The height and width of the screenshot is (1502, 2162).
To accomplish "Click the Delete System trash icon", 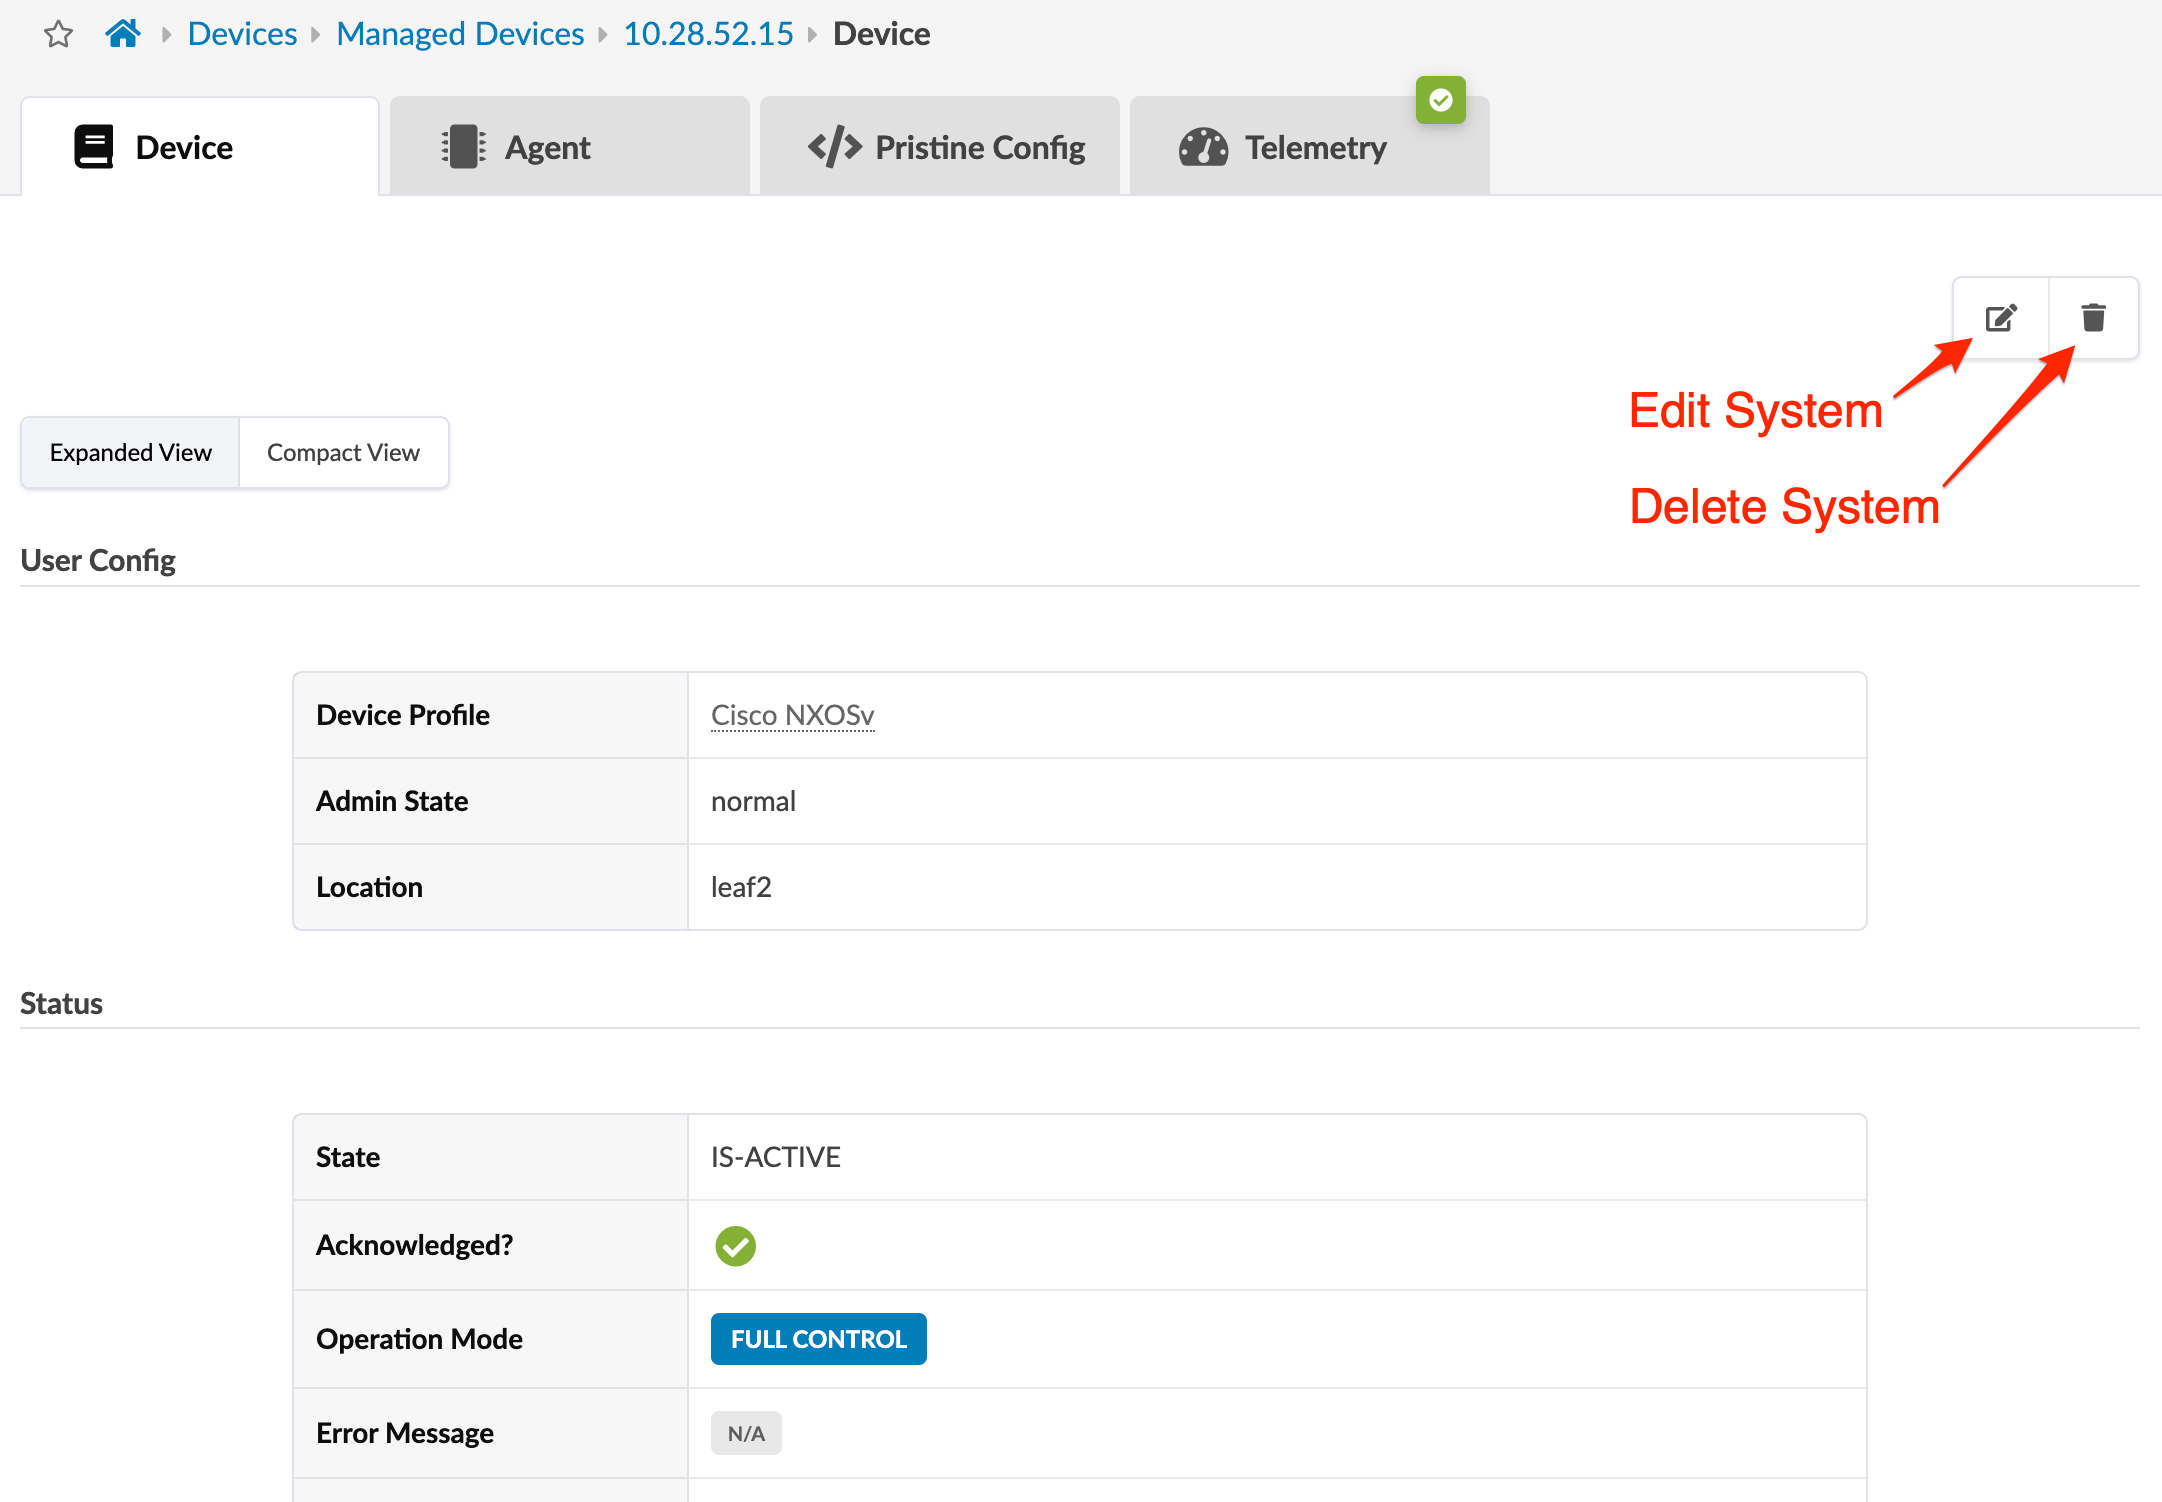I will 2093,318.
